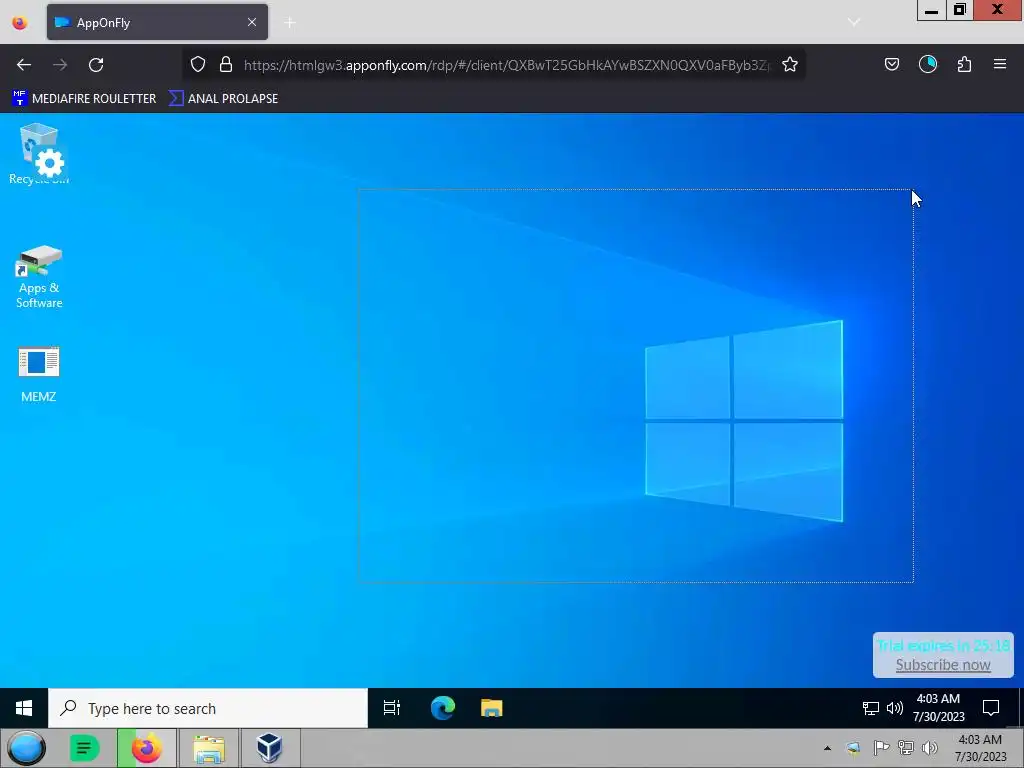
Task: Select the AppOnFly browser tab
Action: (x=157, y=22)
